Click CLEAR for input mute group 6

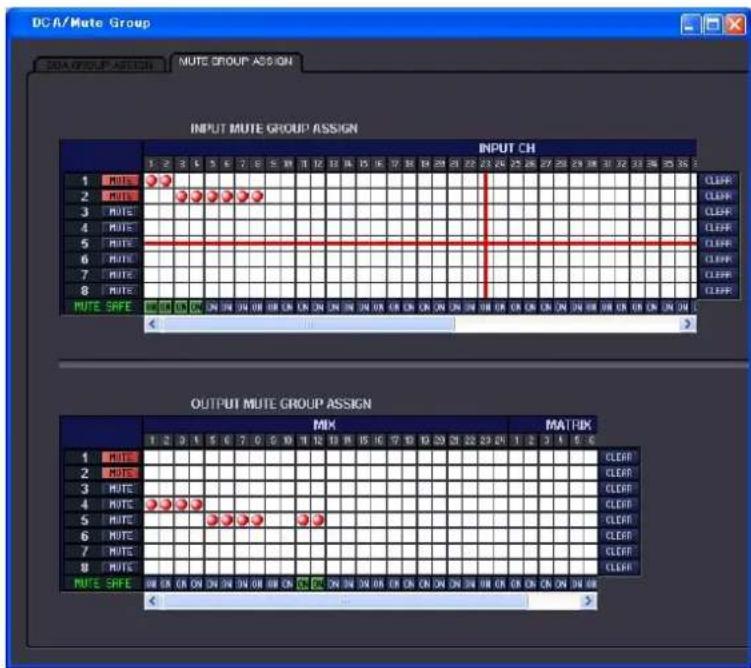coord(717,259)
